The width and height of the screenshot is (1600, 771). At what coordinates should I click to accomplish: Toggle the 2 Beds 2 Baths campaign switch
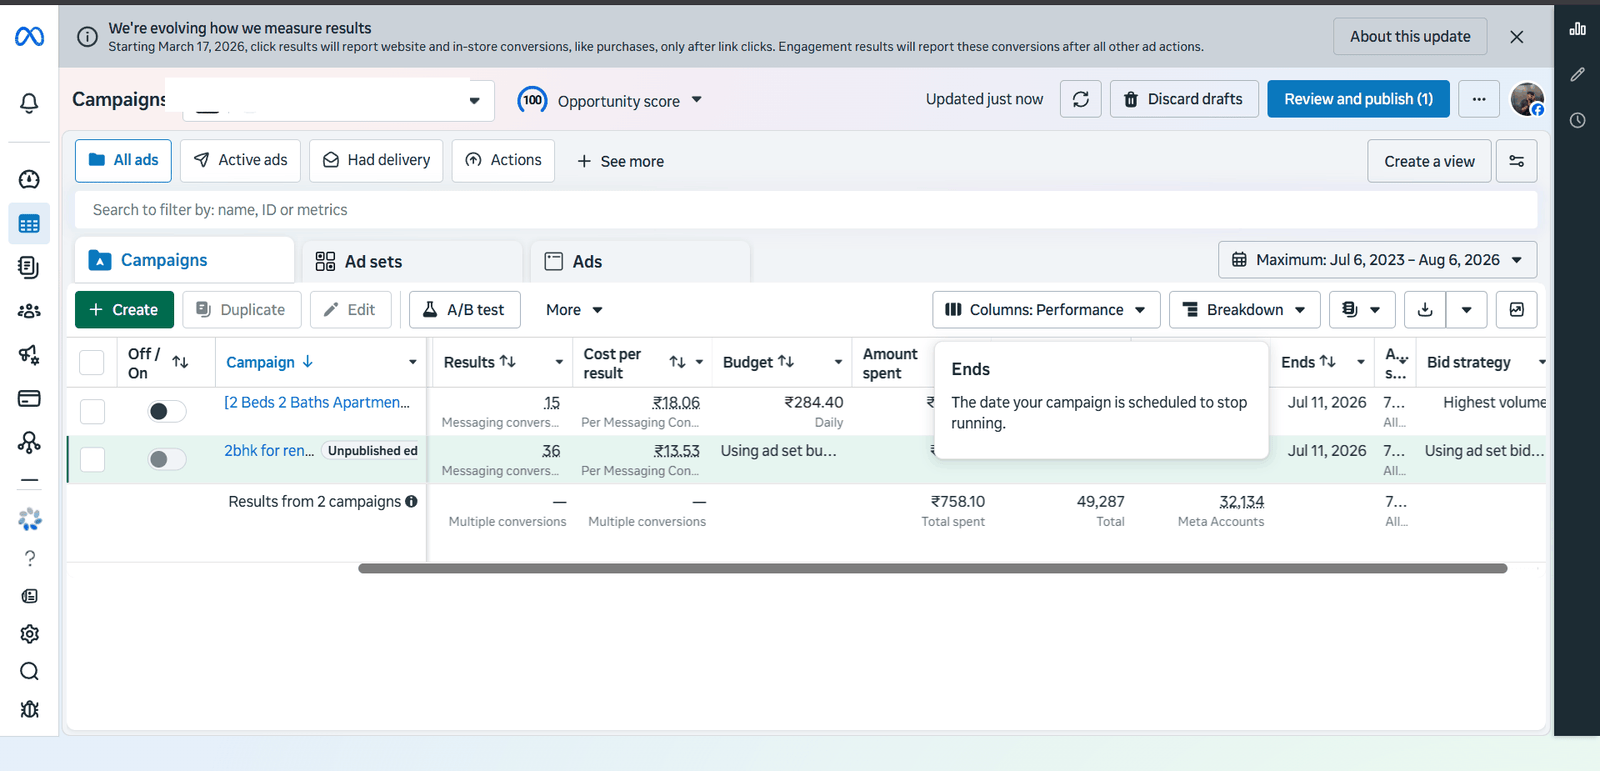(167, 411)
